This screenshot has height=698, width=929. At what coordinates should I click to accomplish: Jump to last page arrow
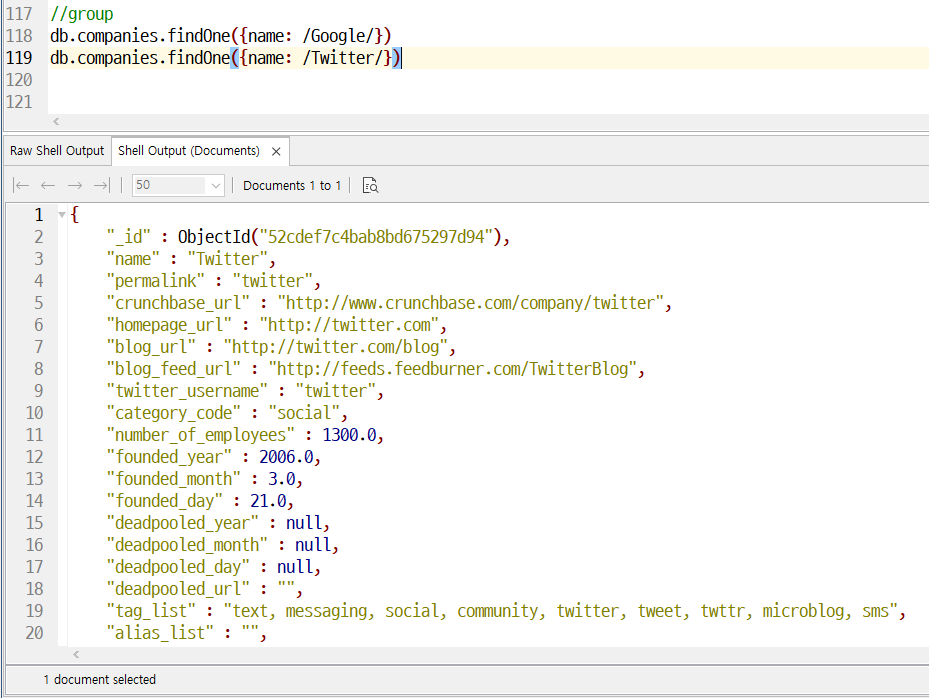101,185
